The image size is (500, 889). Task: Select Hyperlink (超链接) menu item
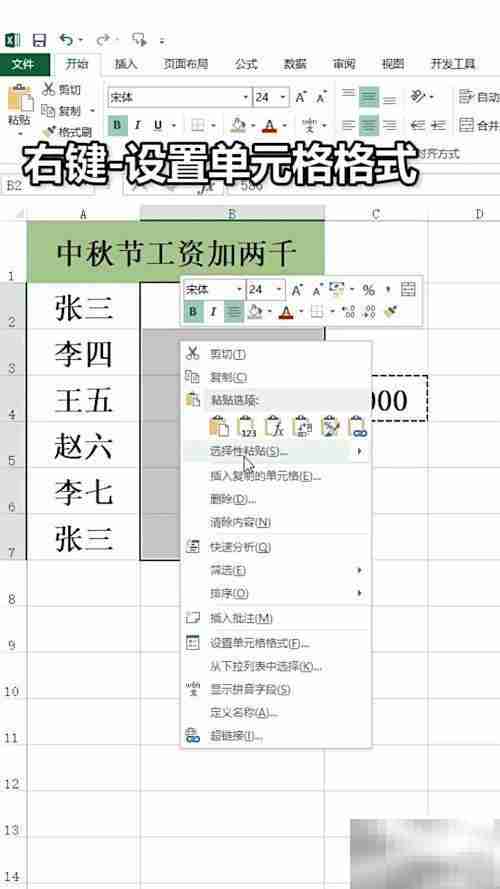click(276, 736)
